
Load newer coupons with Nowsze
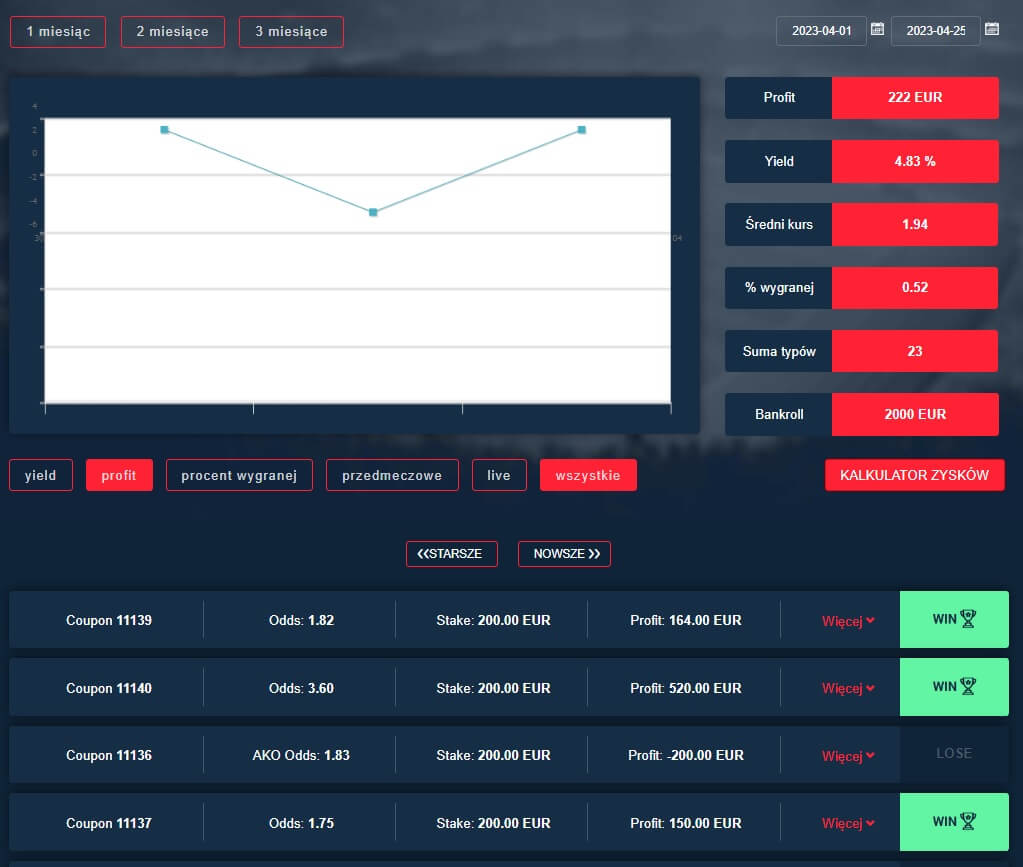pos(564,554)
